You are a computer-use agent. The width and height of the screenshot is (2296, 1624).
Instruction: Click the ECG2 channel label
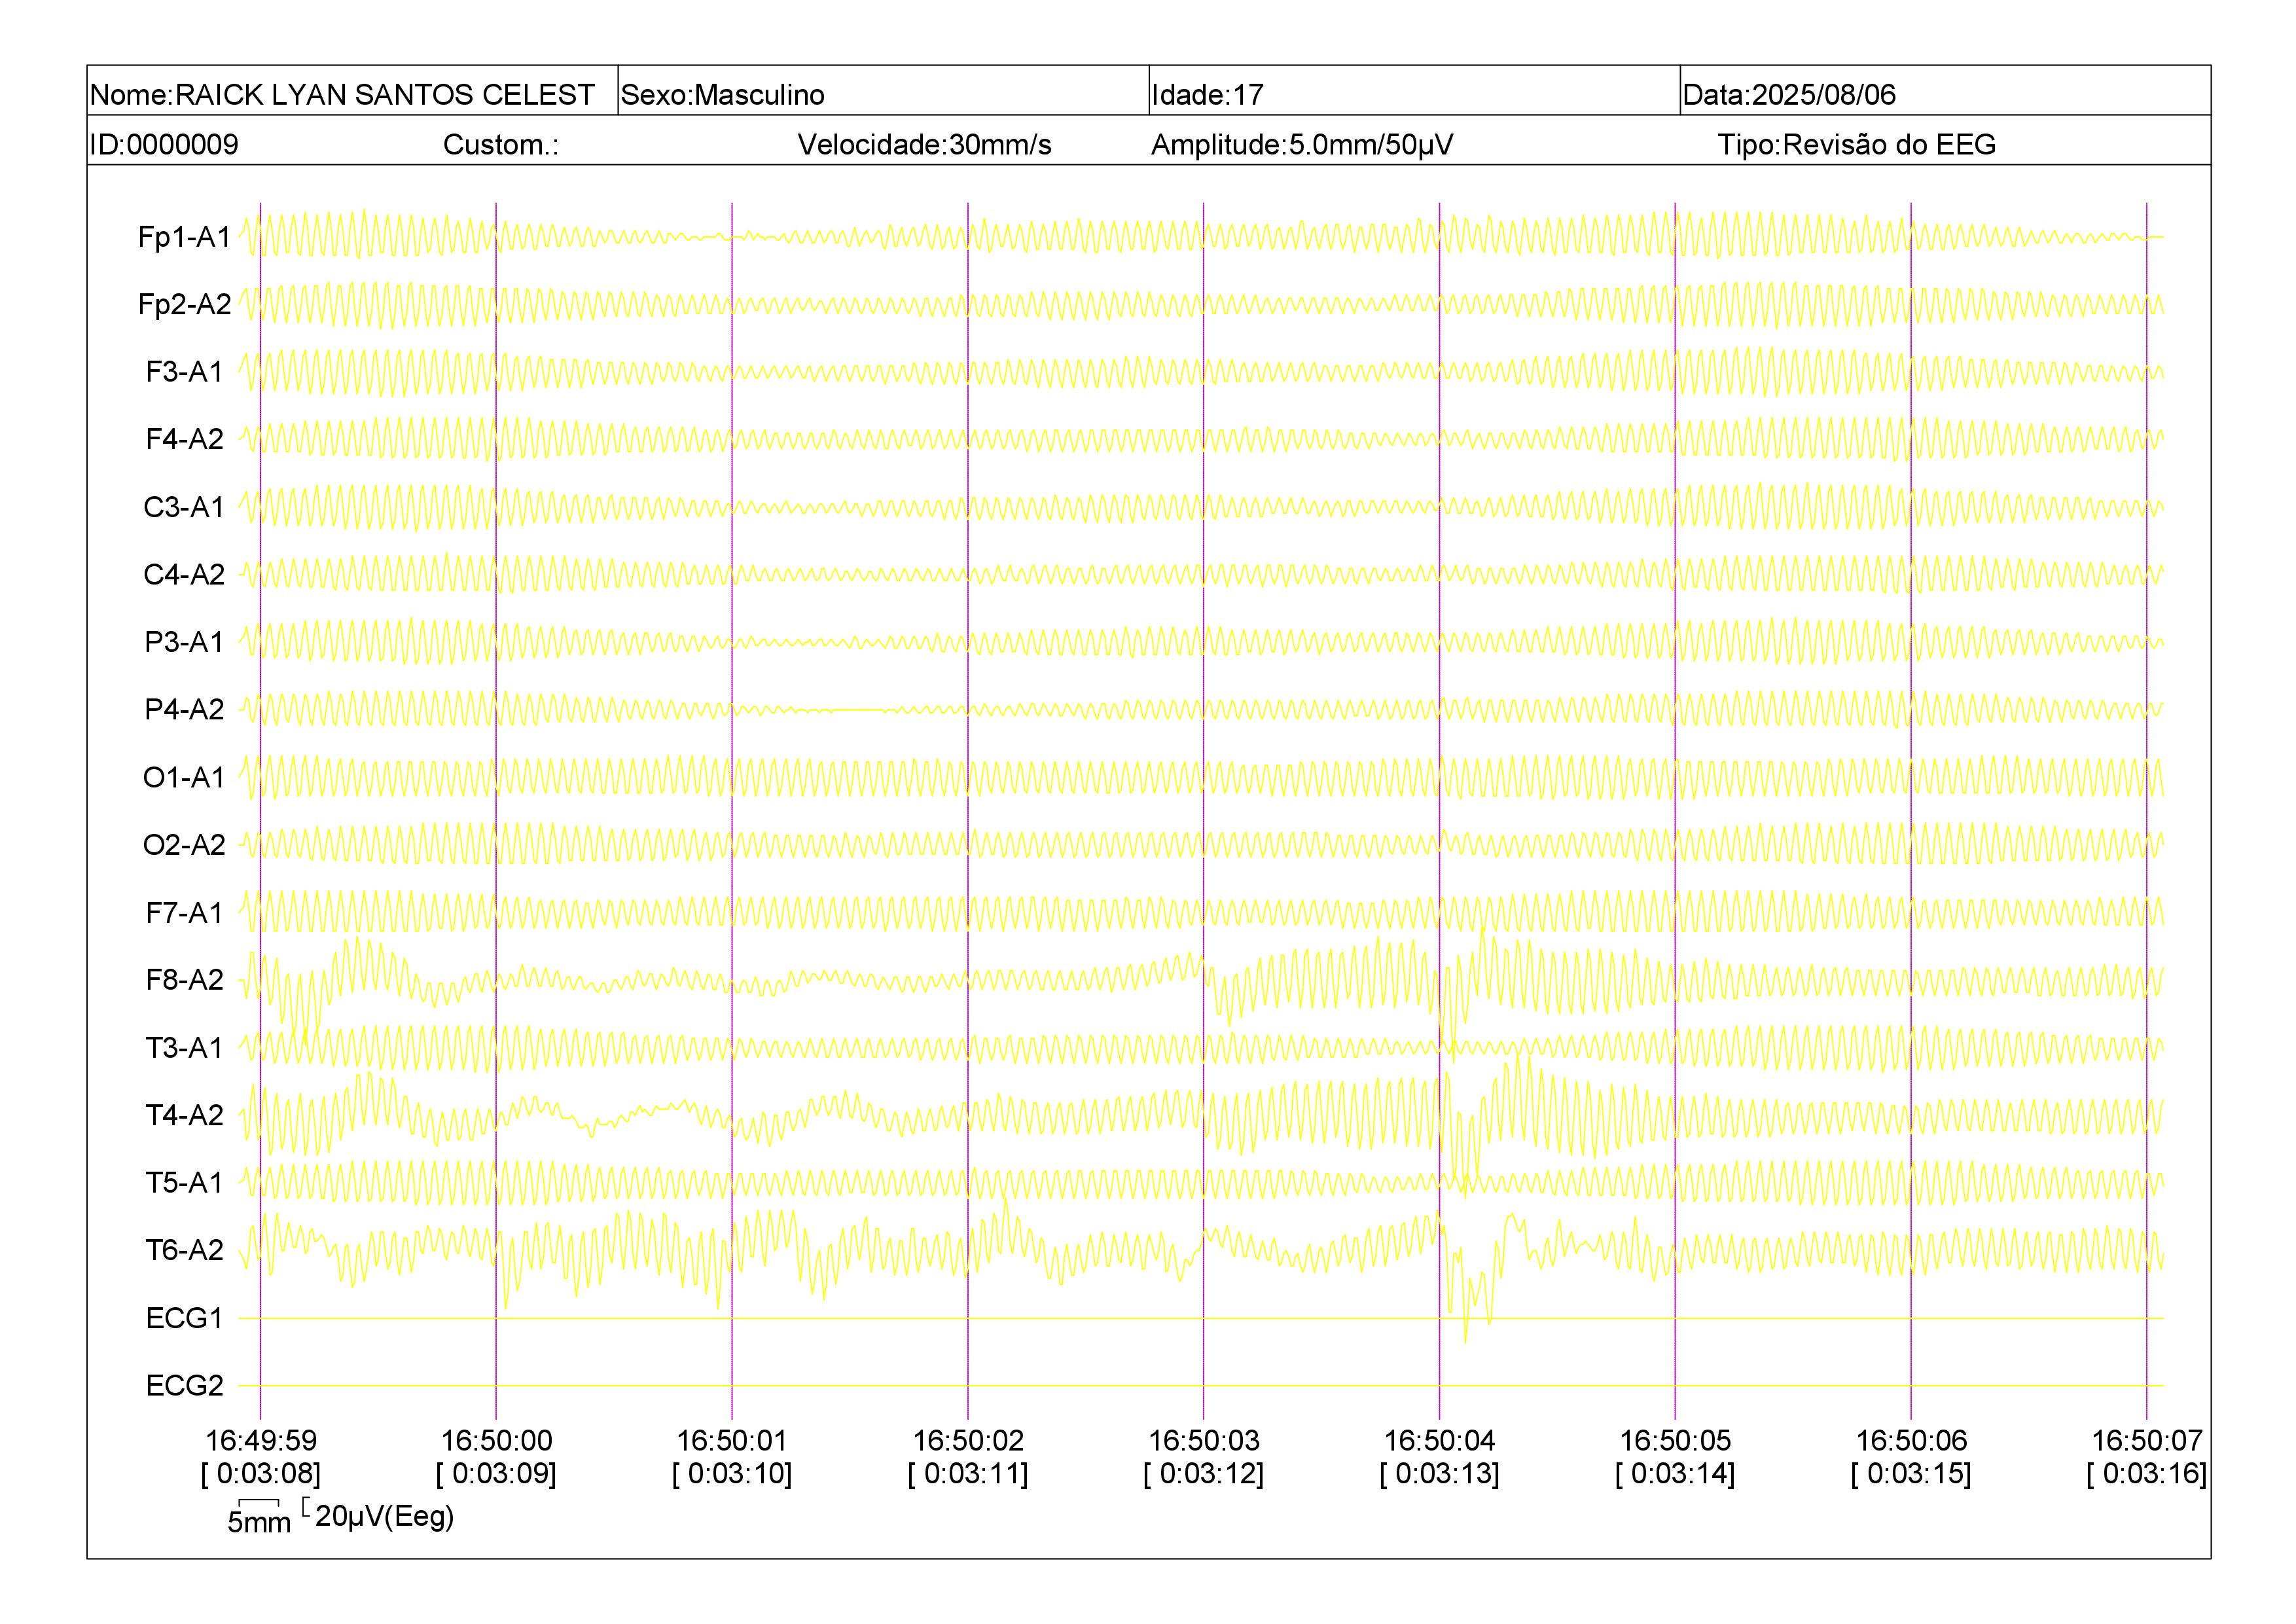(x=184, y=1385)
